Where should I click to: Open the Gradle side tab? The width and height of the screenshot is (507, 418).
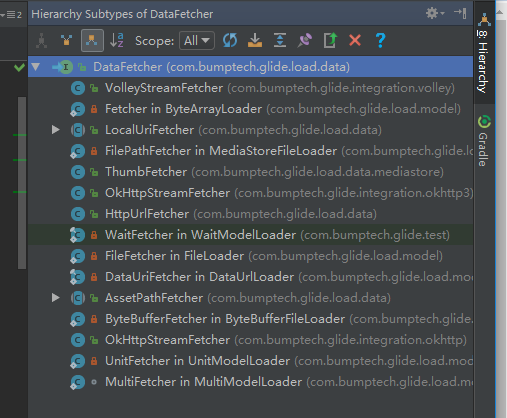[484, 141]
